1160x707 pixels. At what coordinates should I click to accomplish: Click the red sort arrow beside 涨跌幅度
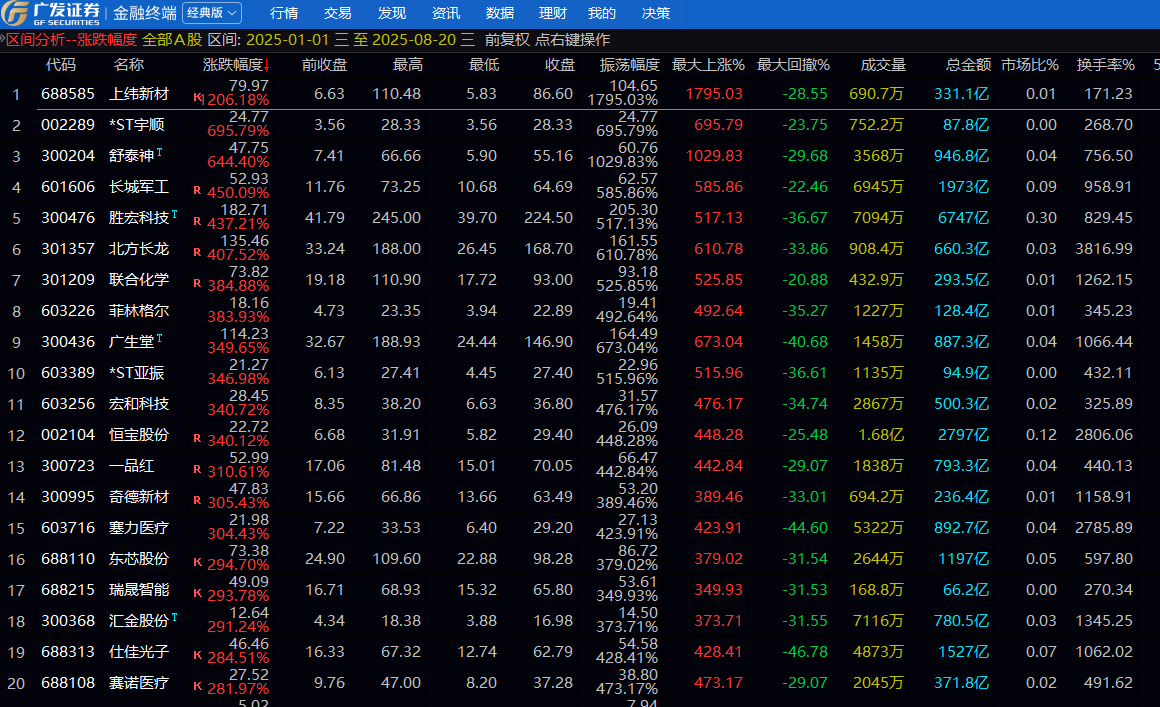[x=266, y=66]
